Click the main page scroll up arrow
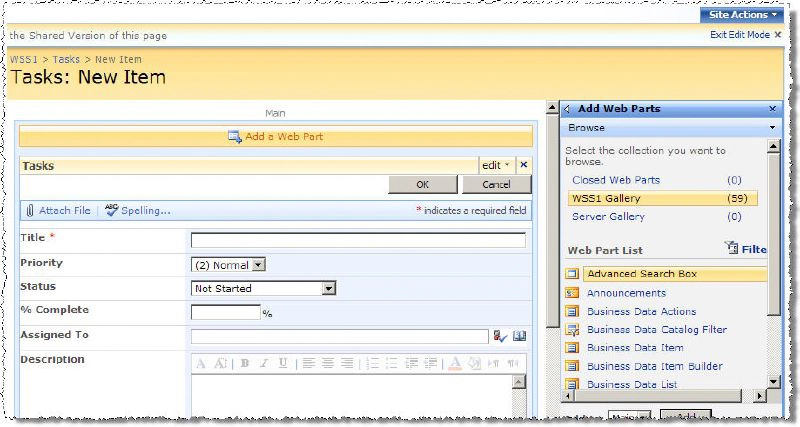This screenshot has width=800, height=427. point(552,108)
